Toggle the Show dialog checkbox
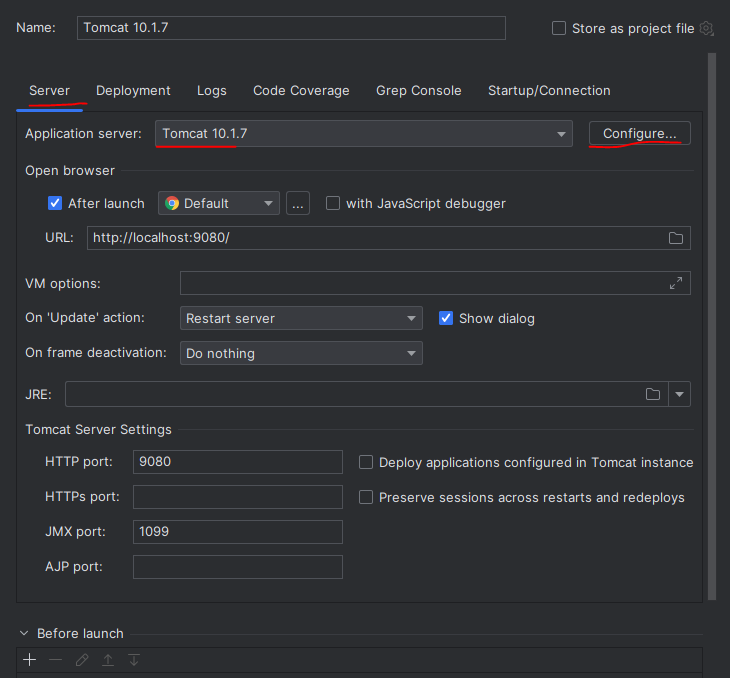The image size is (730, 678). (446, 318)
